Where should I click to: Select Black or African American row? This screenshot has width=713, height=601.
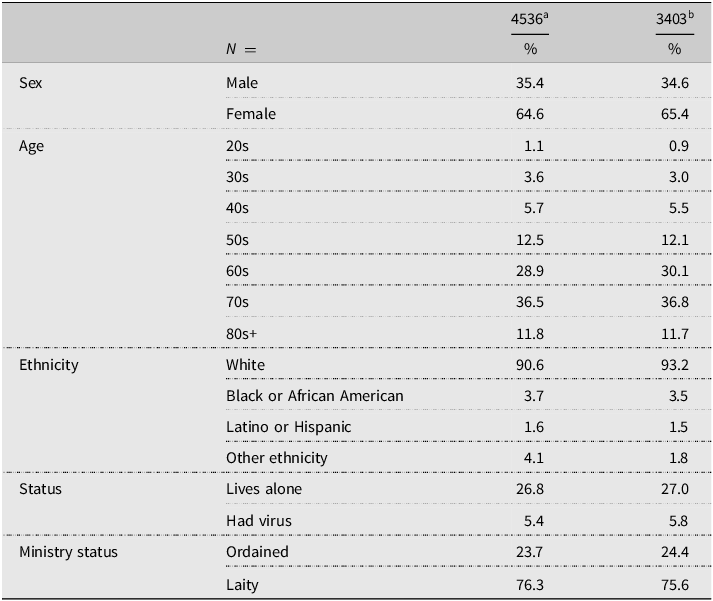(x=468, y=396)
